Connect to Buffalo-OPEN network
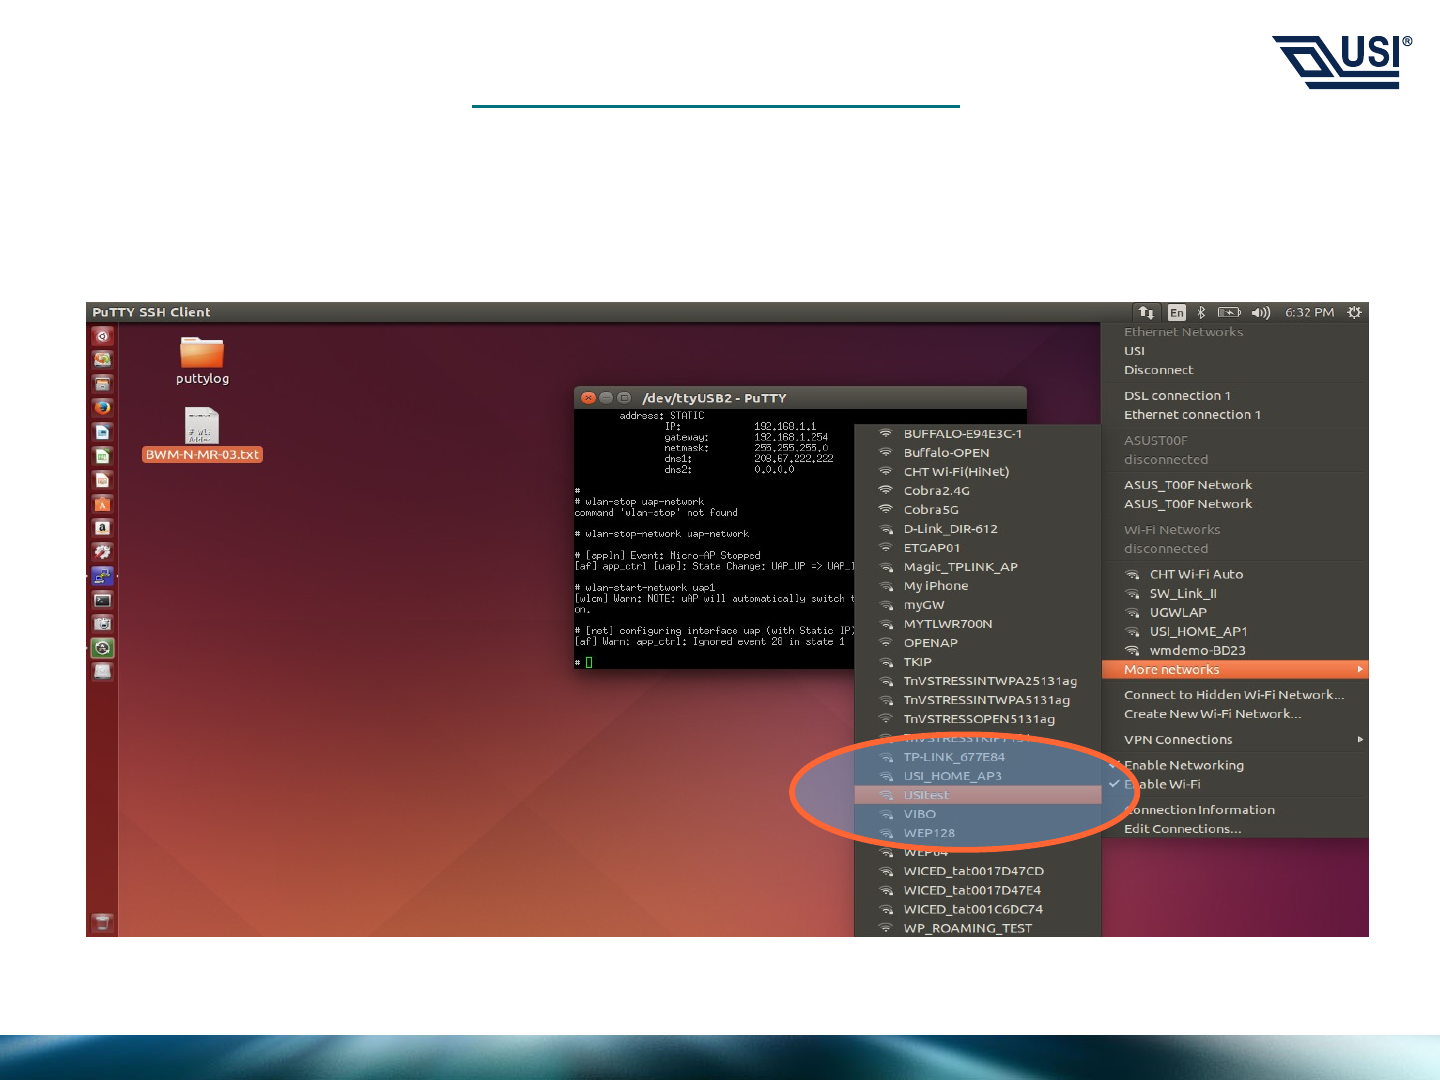The width and height of the screenshot is (1440, 1080). (x=978, y=453)
